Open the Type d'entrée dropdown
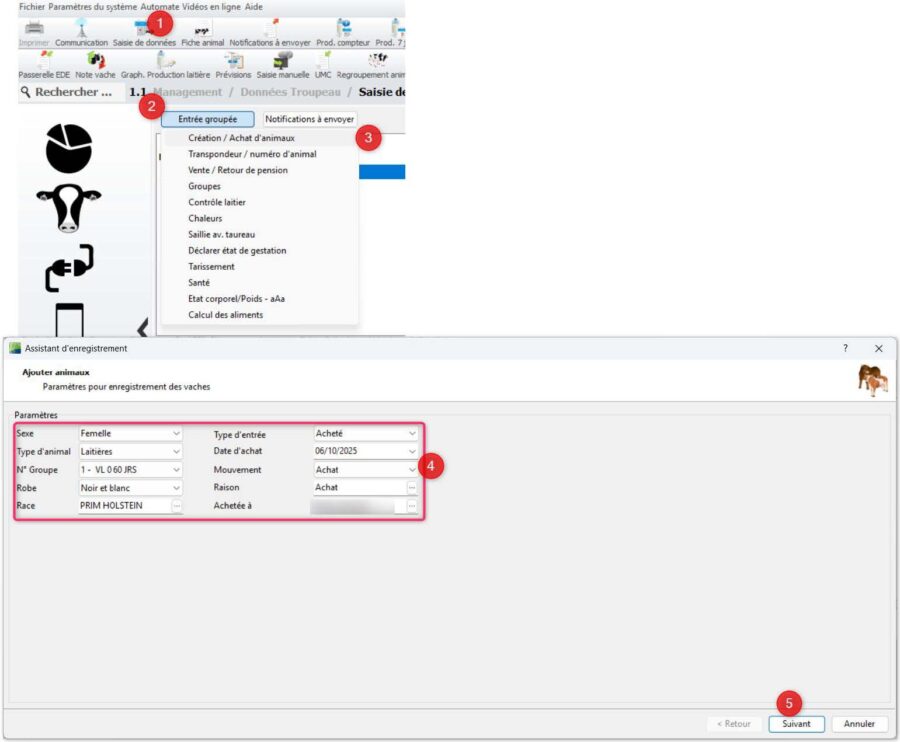Screen dimensions: 900x742 point(411,434)
